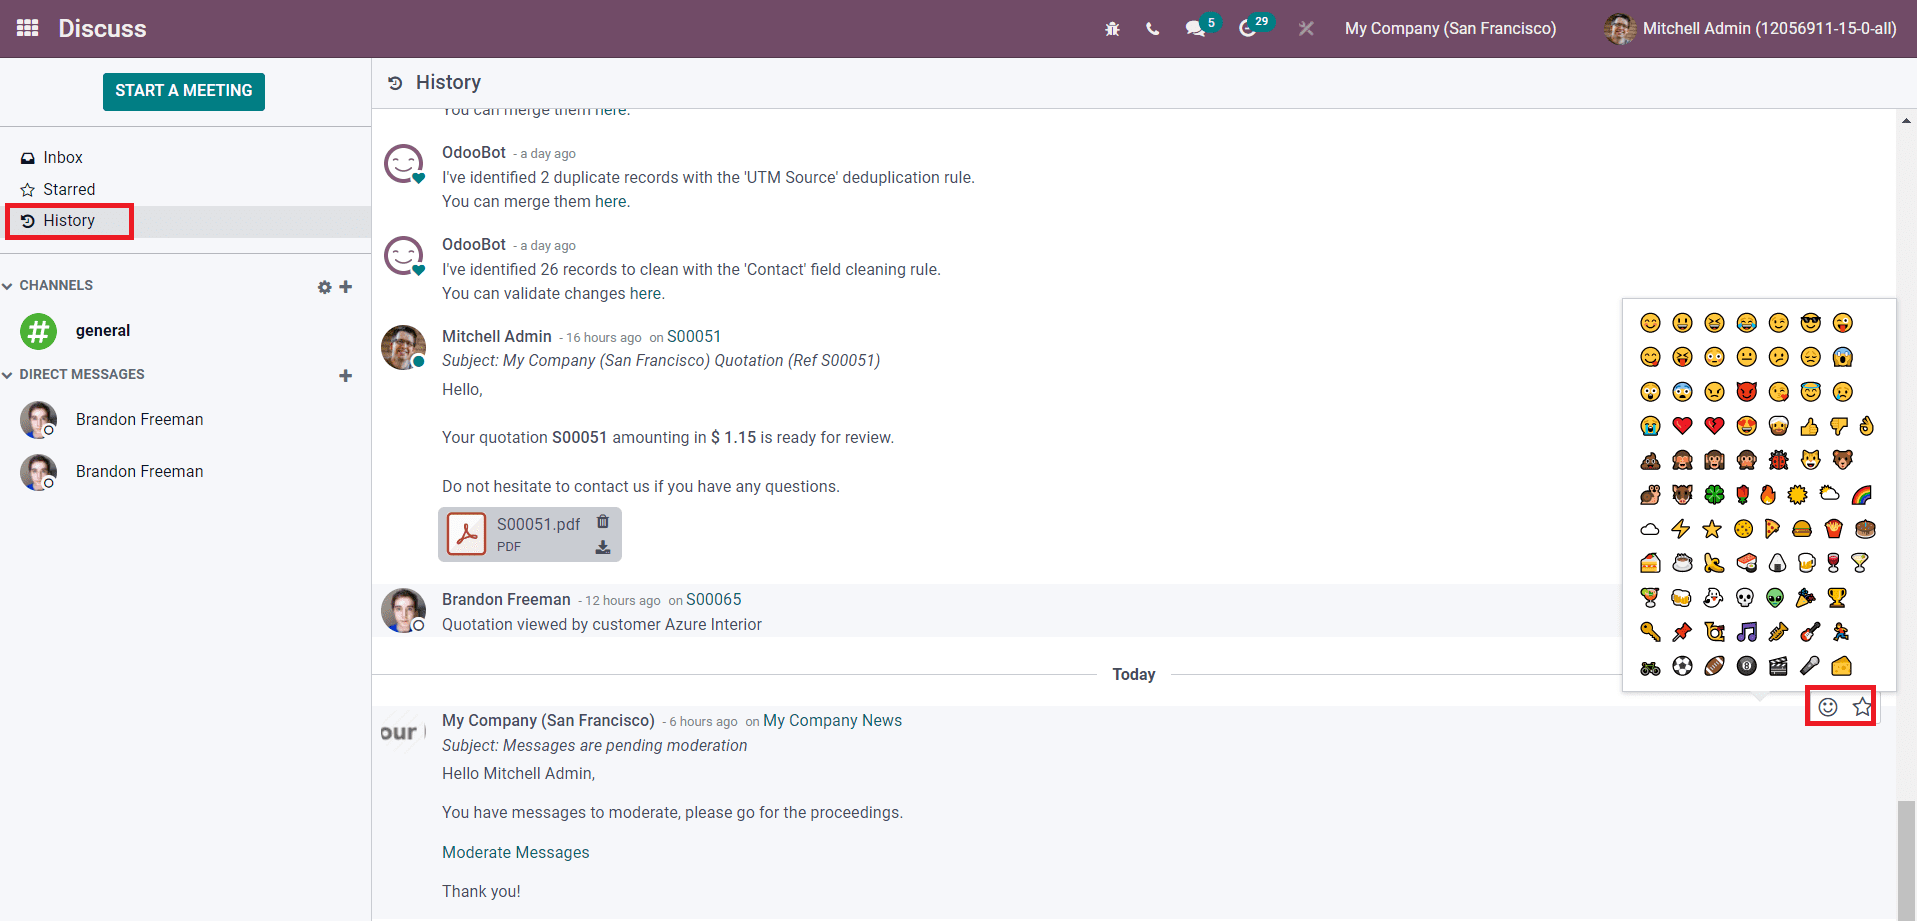Pick the trophy emoji

point(1837,597)
